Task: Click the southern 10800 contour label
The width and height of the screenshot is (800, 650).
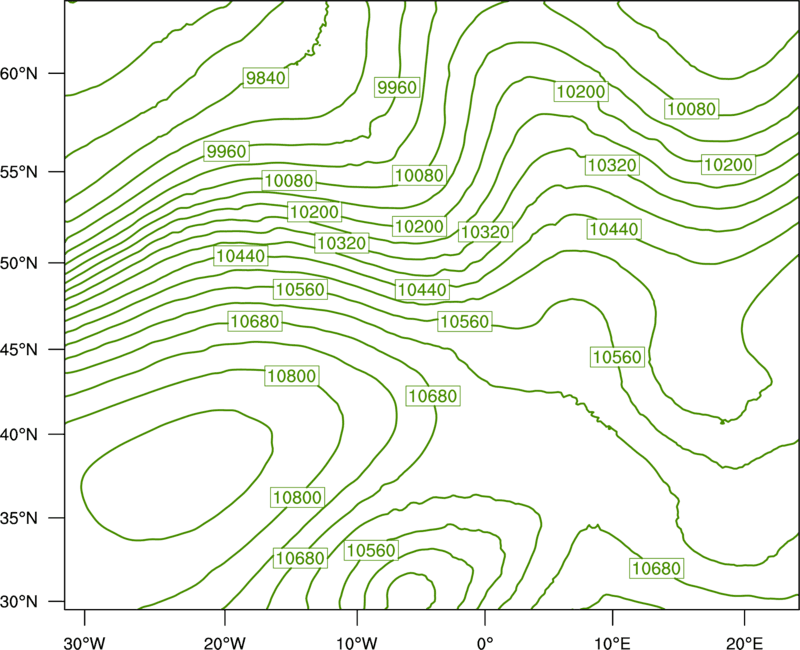Action: pyautogui.click(x=297, y=497)
